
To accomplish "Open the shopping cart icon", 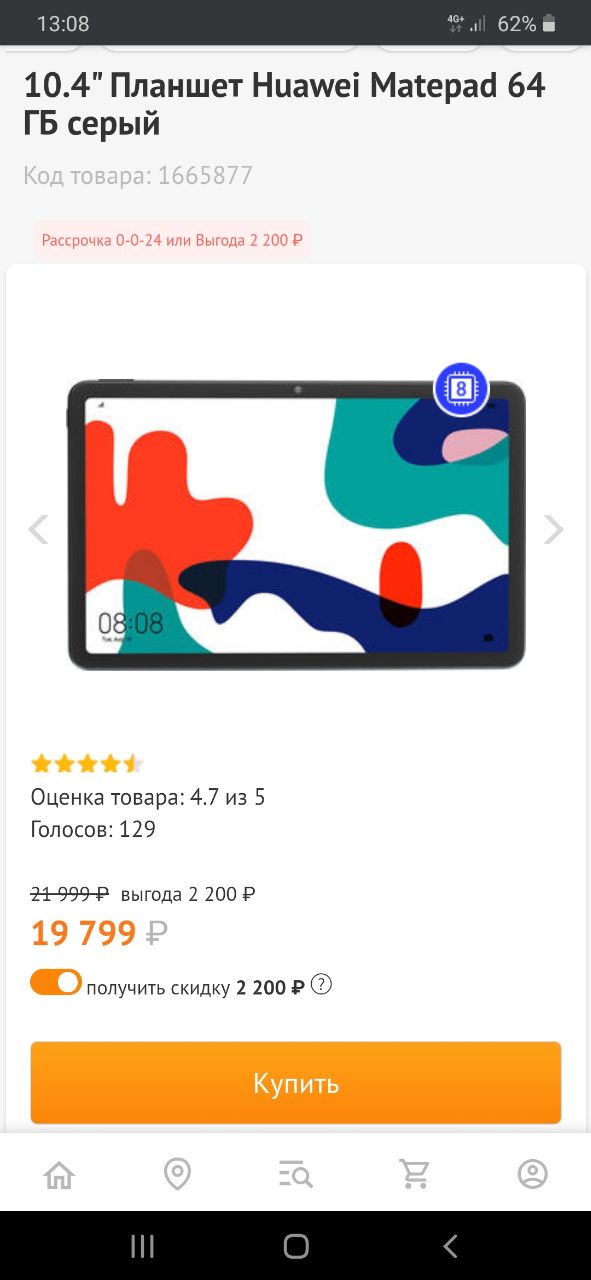I will click(x=413, y=1173).
